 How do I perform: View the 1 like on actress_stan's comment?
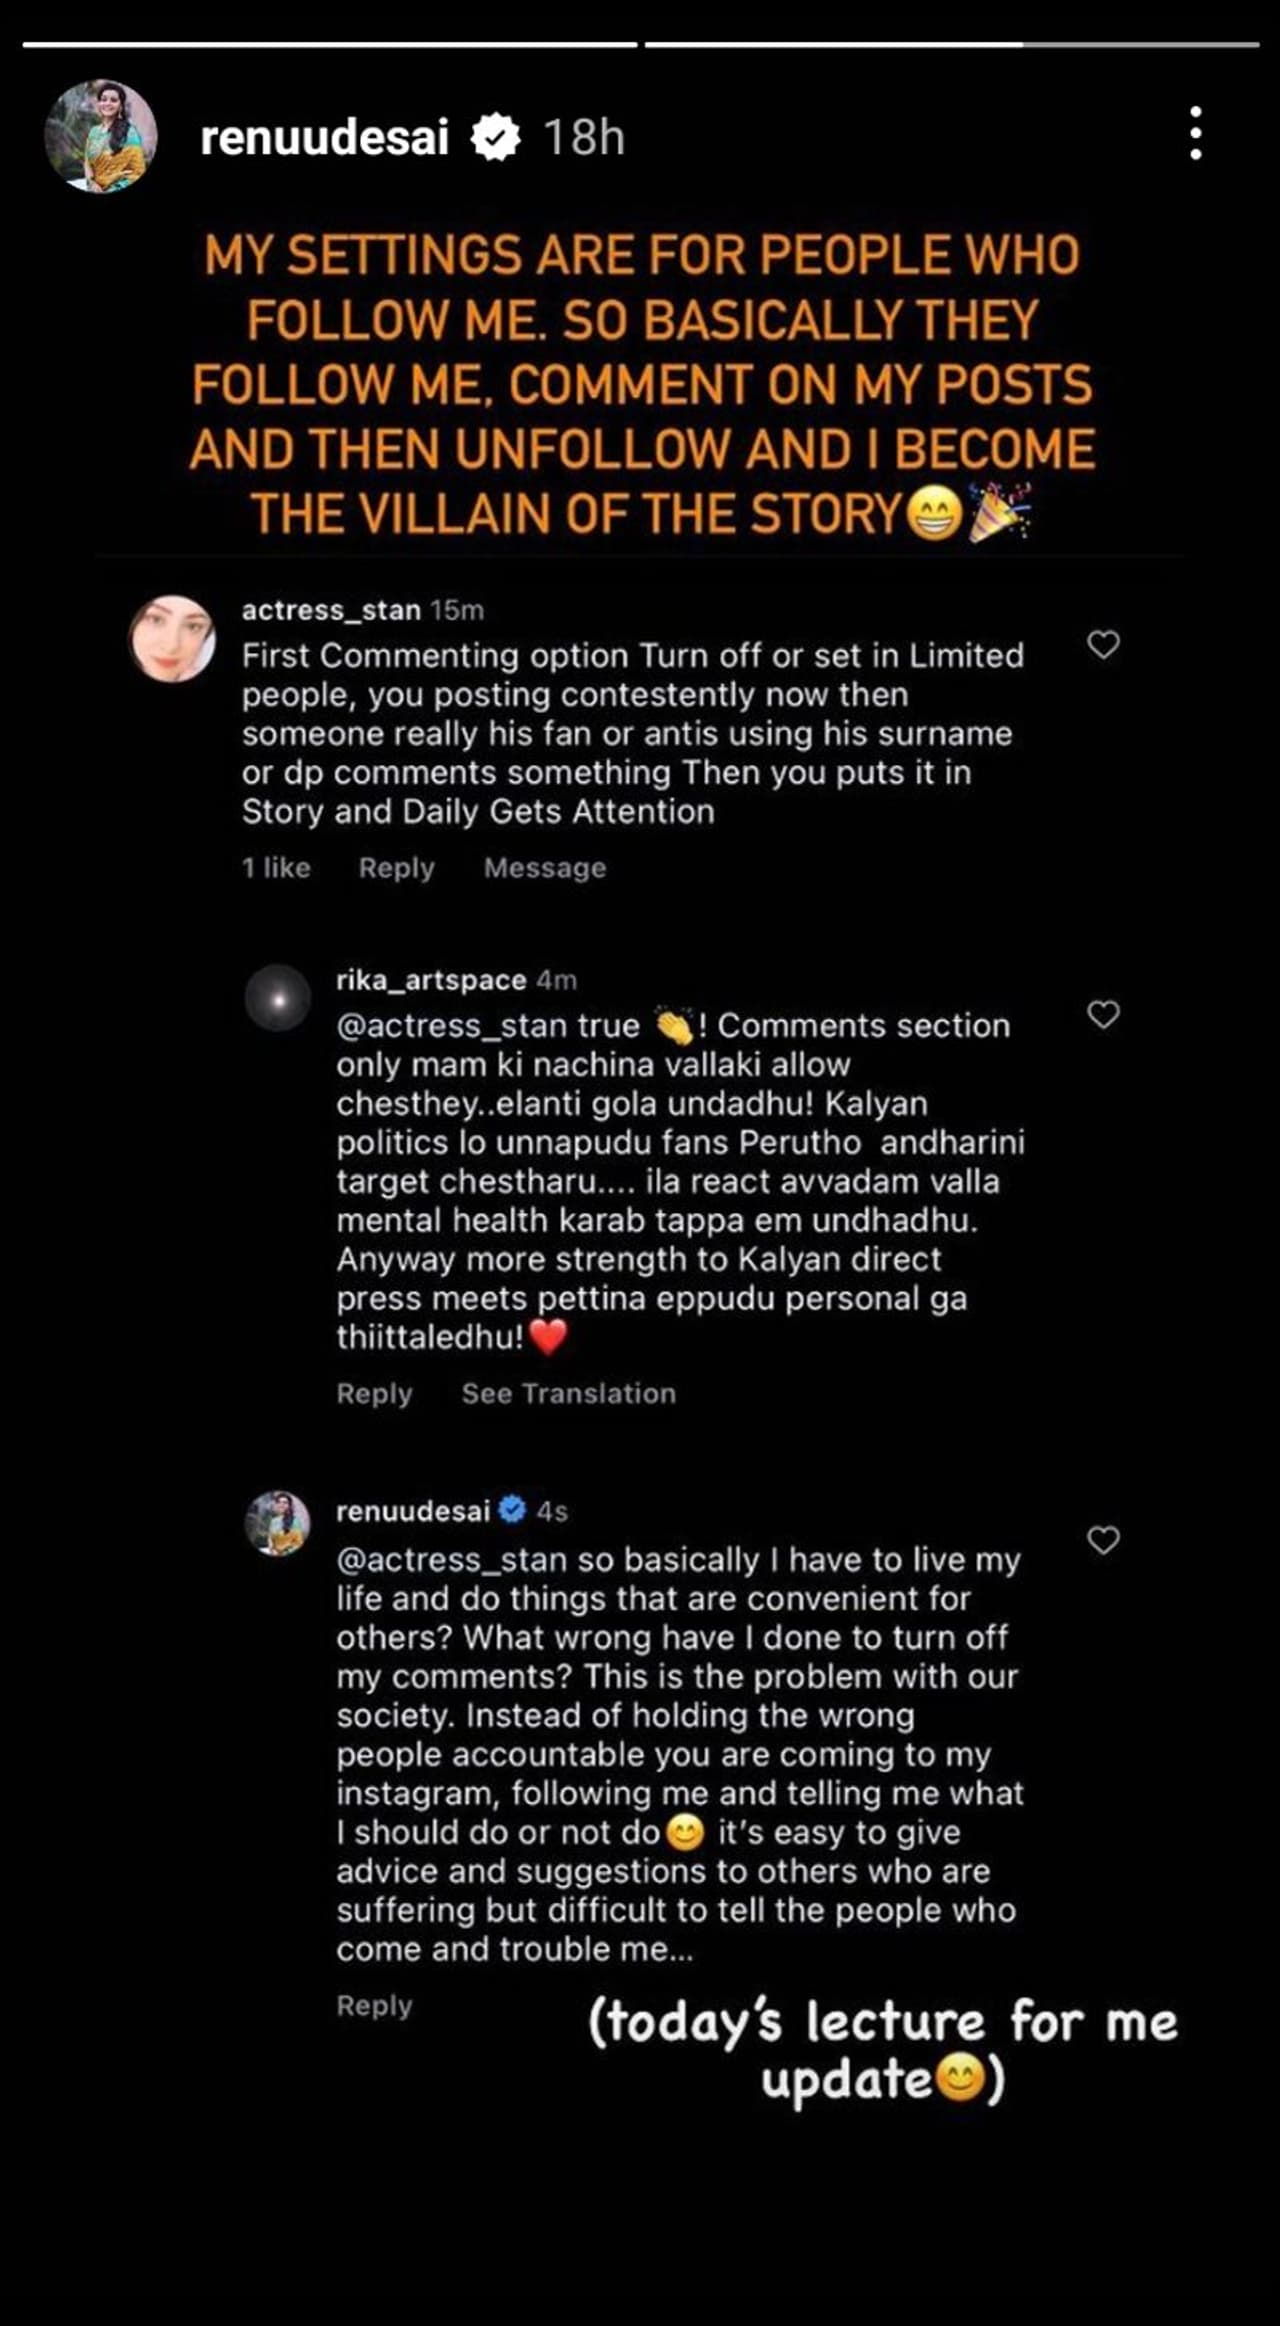coord(276,868)
